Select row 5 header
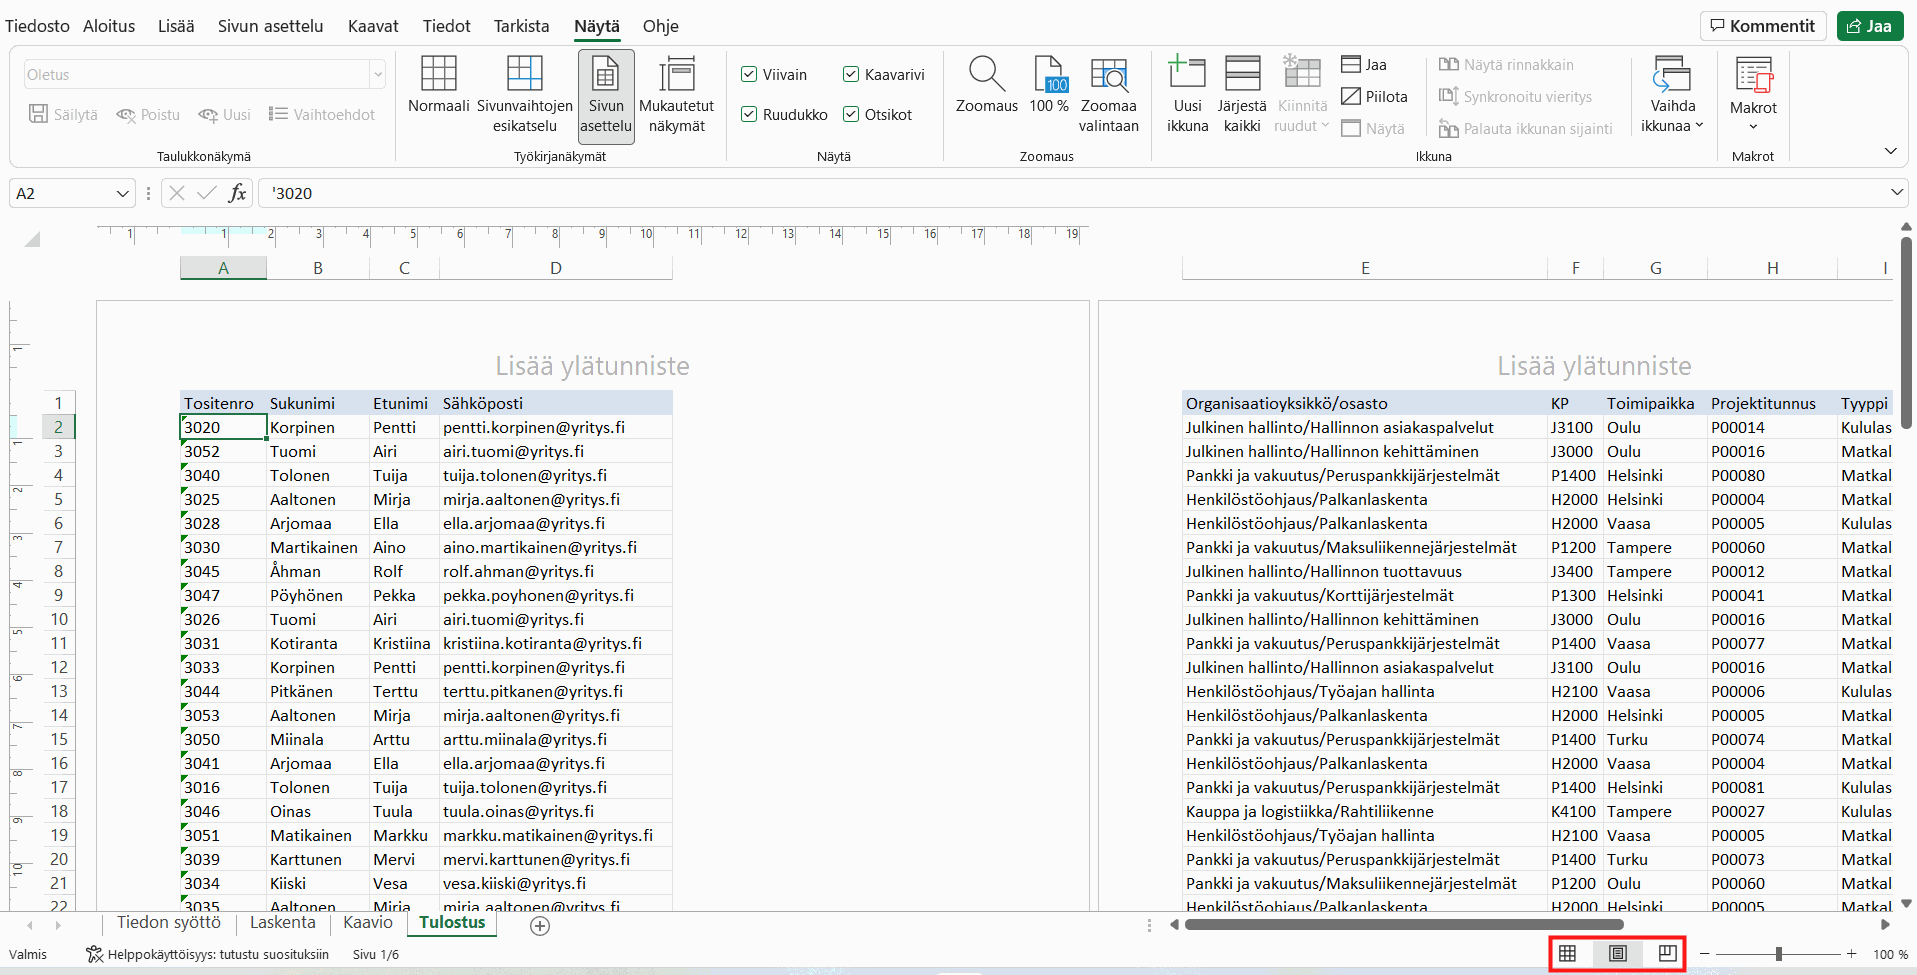Viewport: 1917px width, 975px height. pos(58,499)
